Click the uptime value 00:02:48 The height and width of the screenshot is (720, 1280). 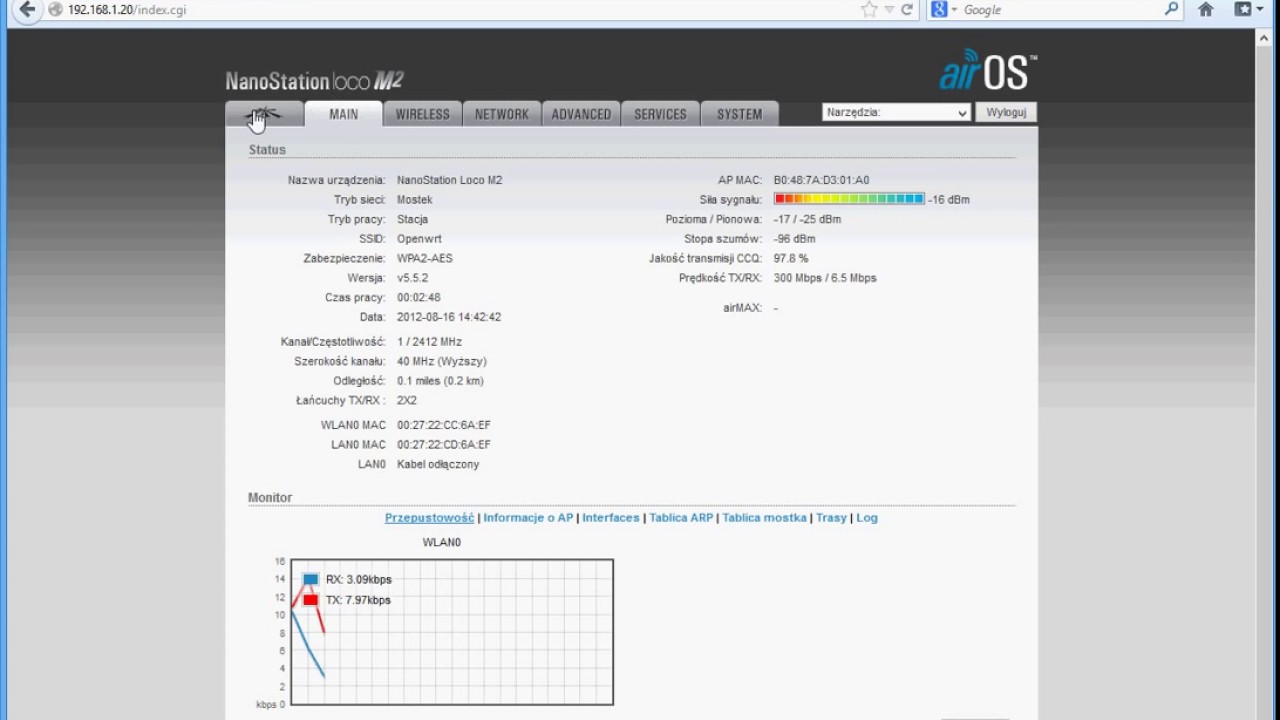(x=419, y=297)
